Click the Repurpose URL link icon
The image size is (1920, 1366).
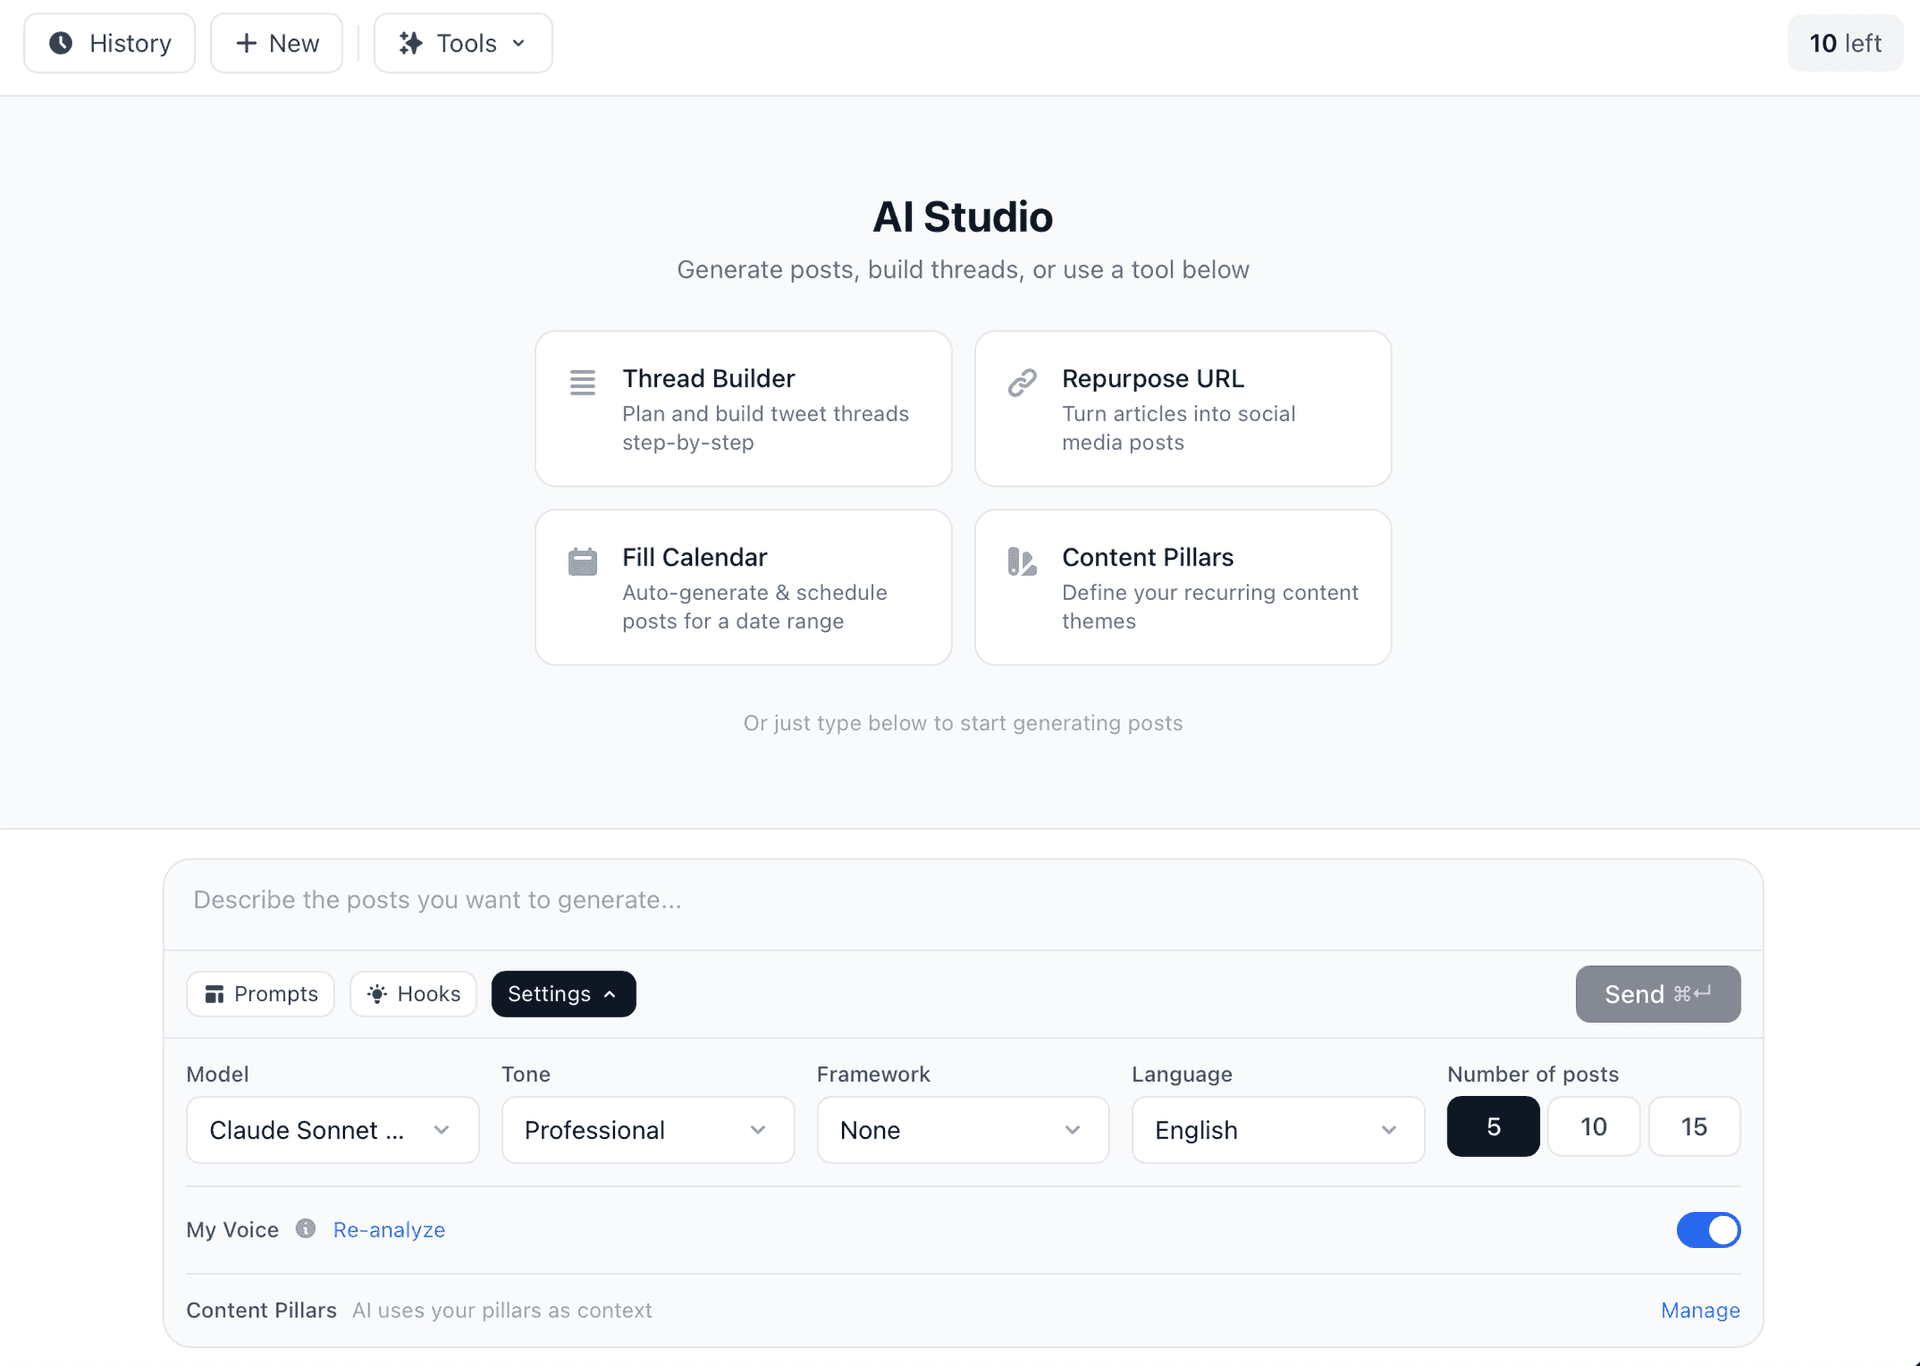pyautogui.click(x=1022, y=382)
